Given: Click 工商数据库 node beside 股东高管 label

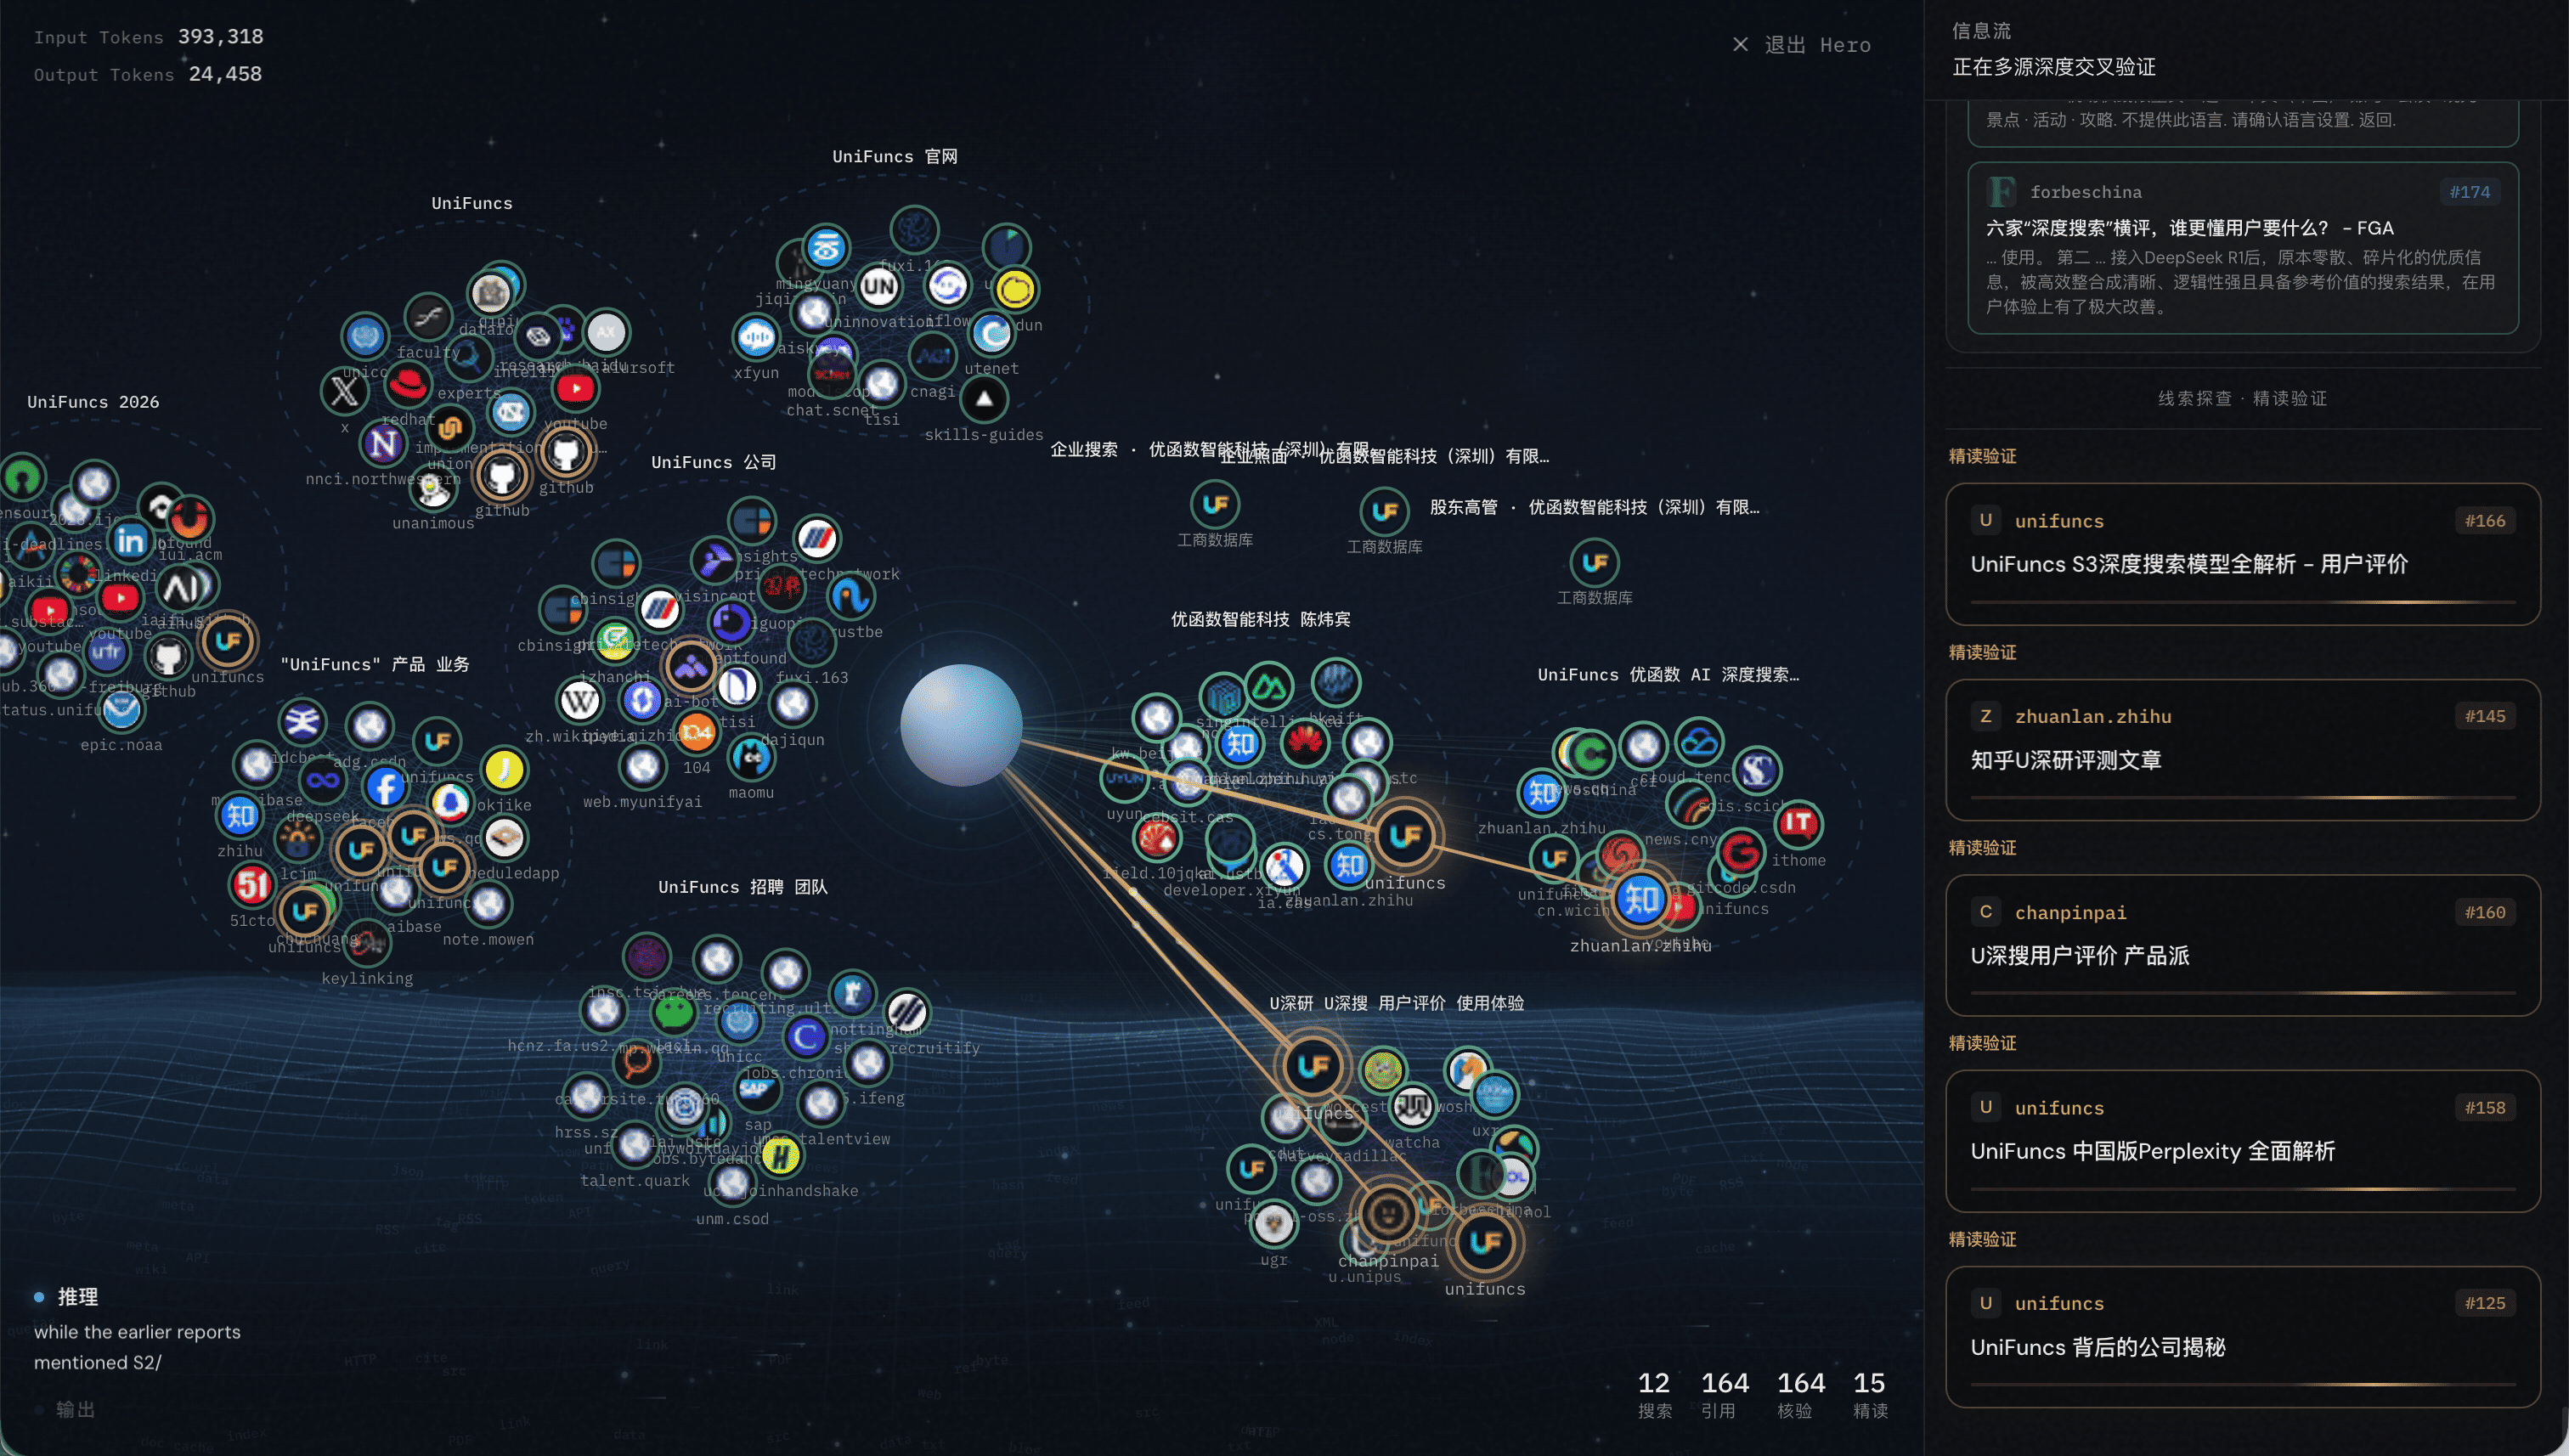Looking at the screenshot, I should click(1595, 563).
